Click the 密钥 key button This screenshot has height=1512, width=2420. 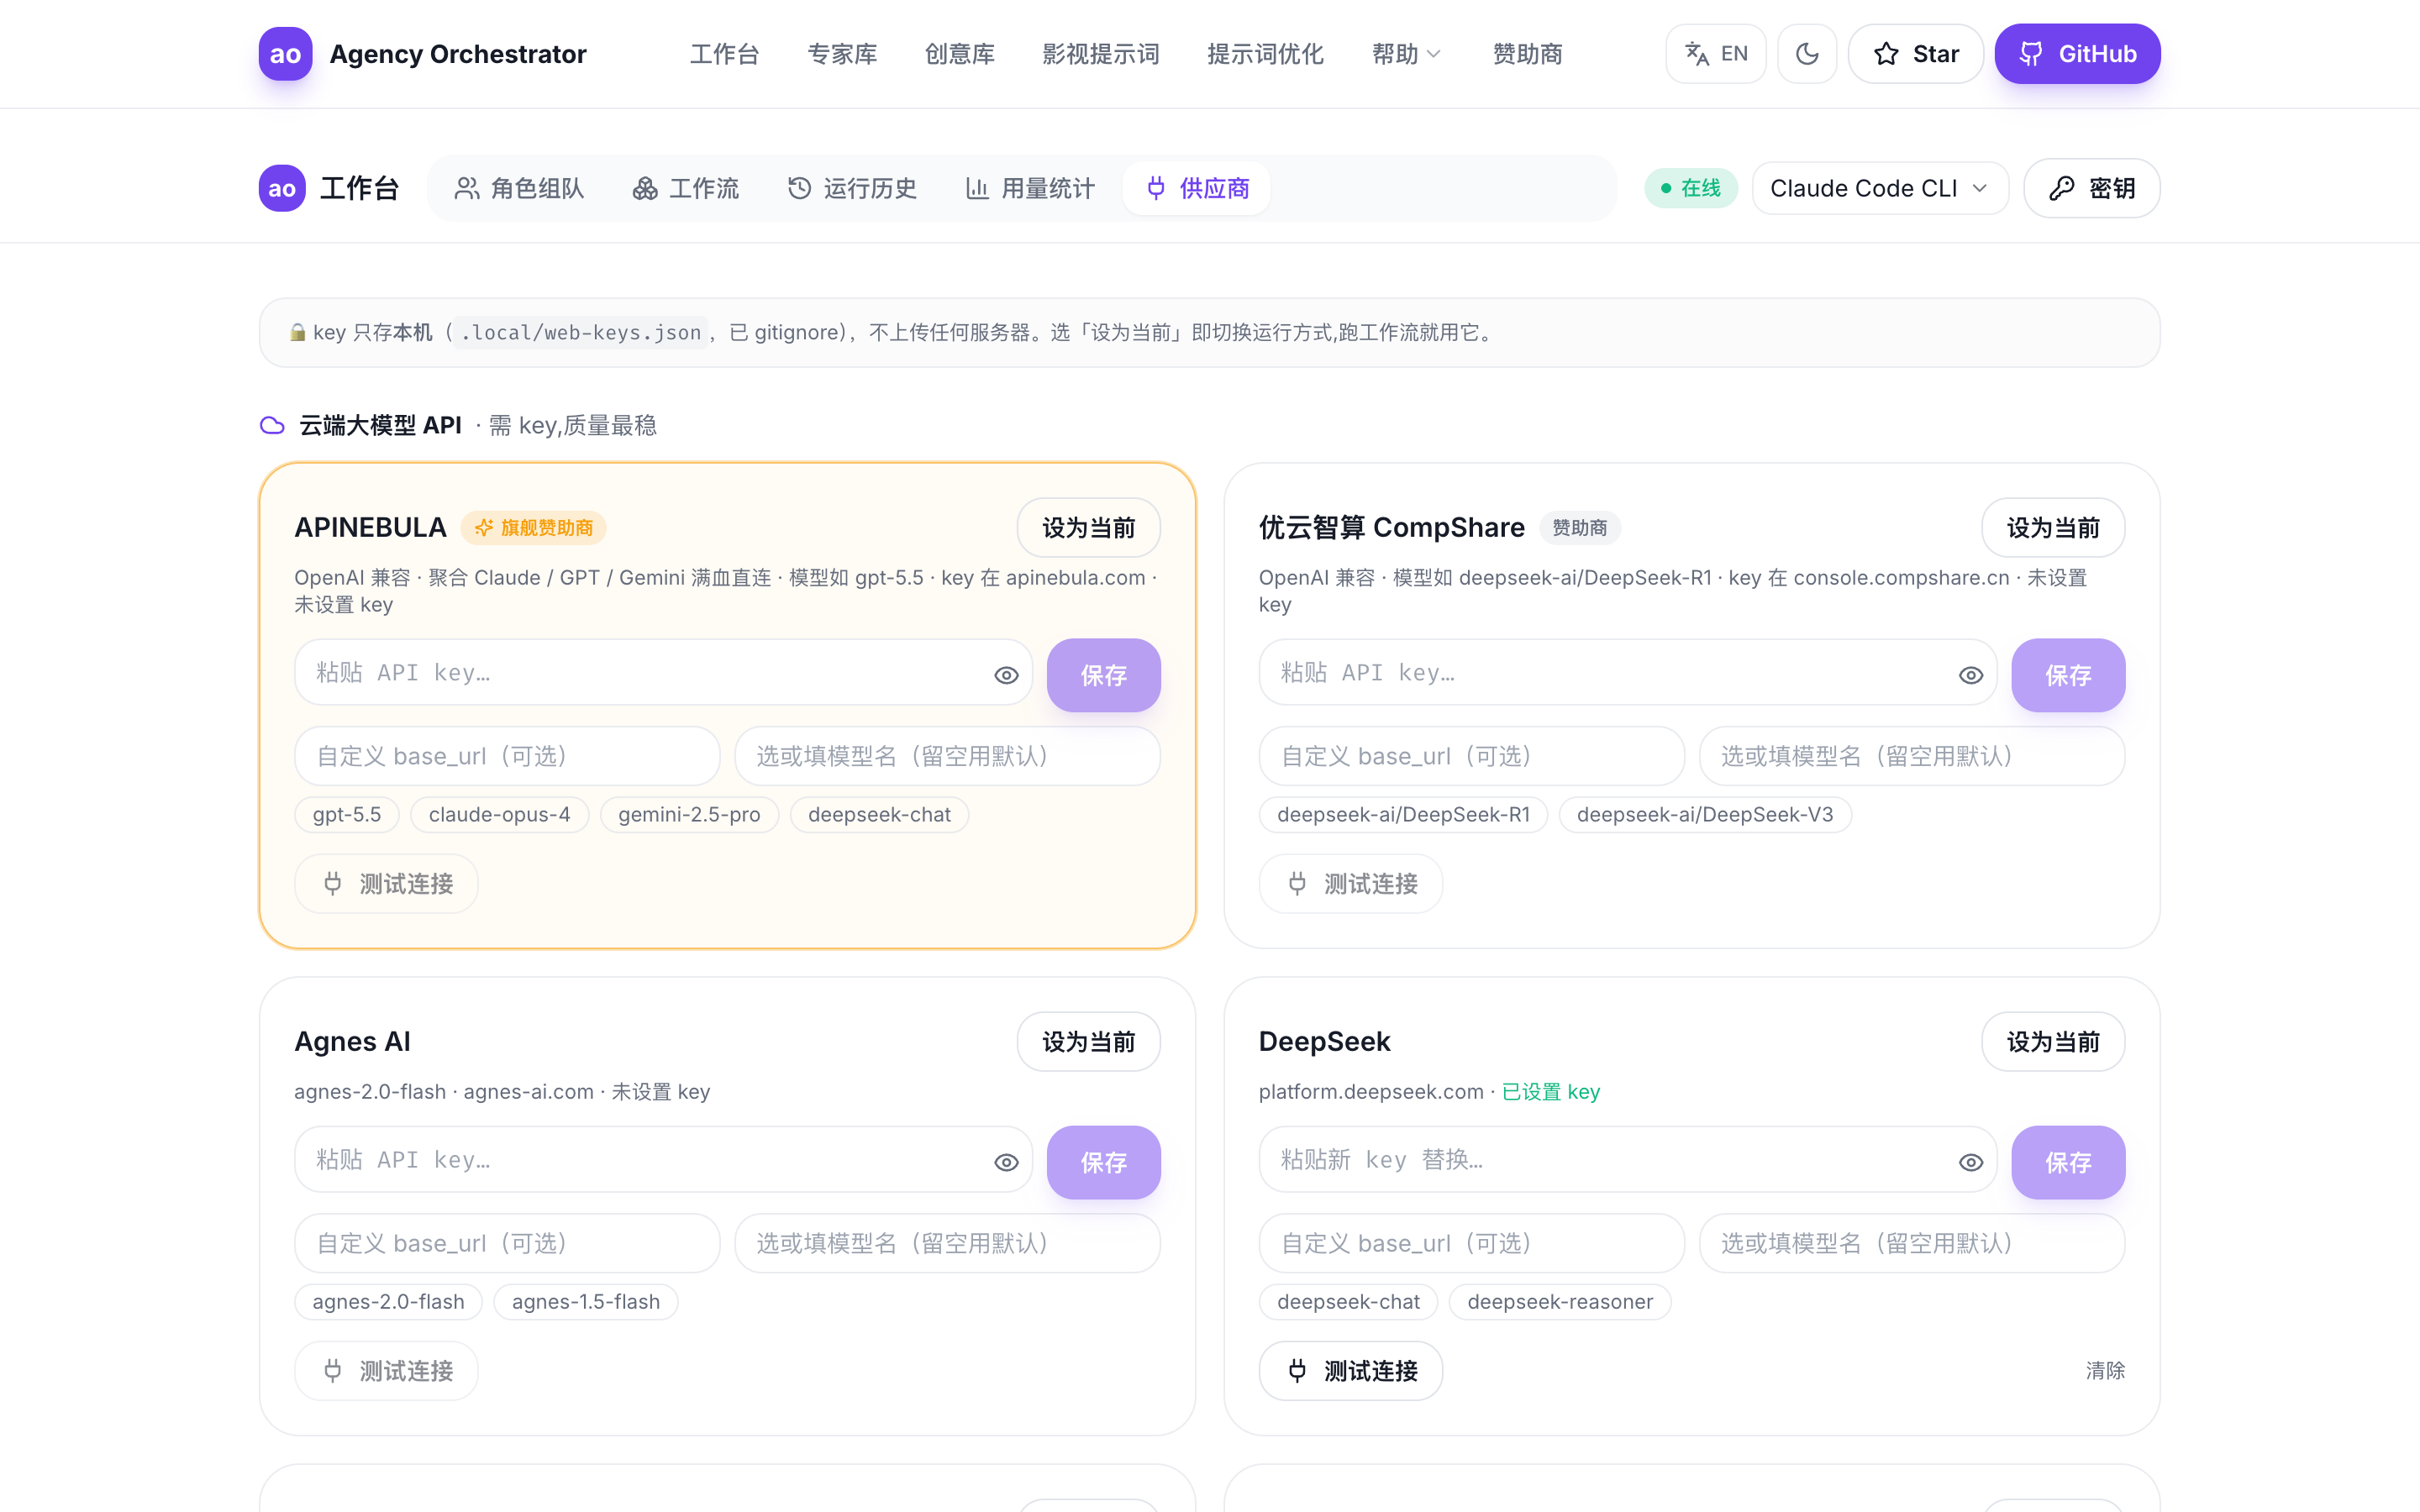point(2091,188)
